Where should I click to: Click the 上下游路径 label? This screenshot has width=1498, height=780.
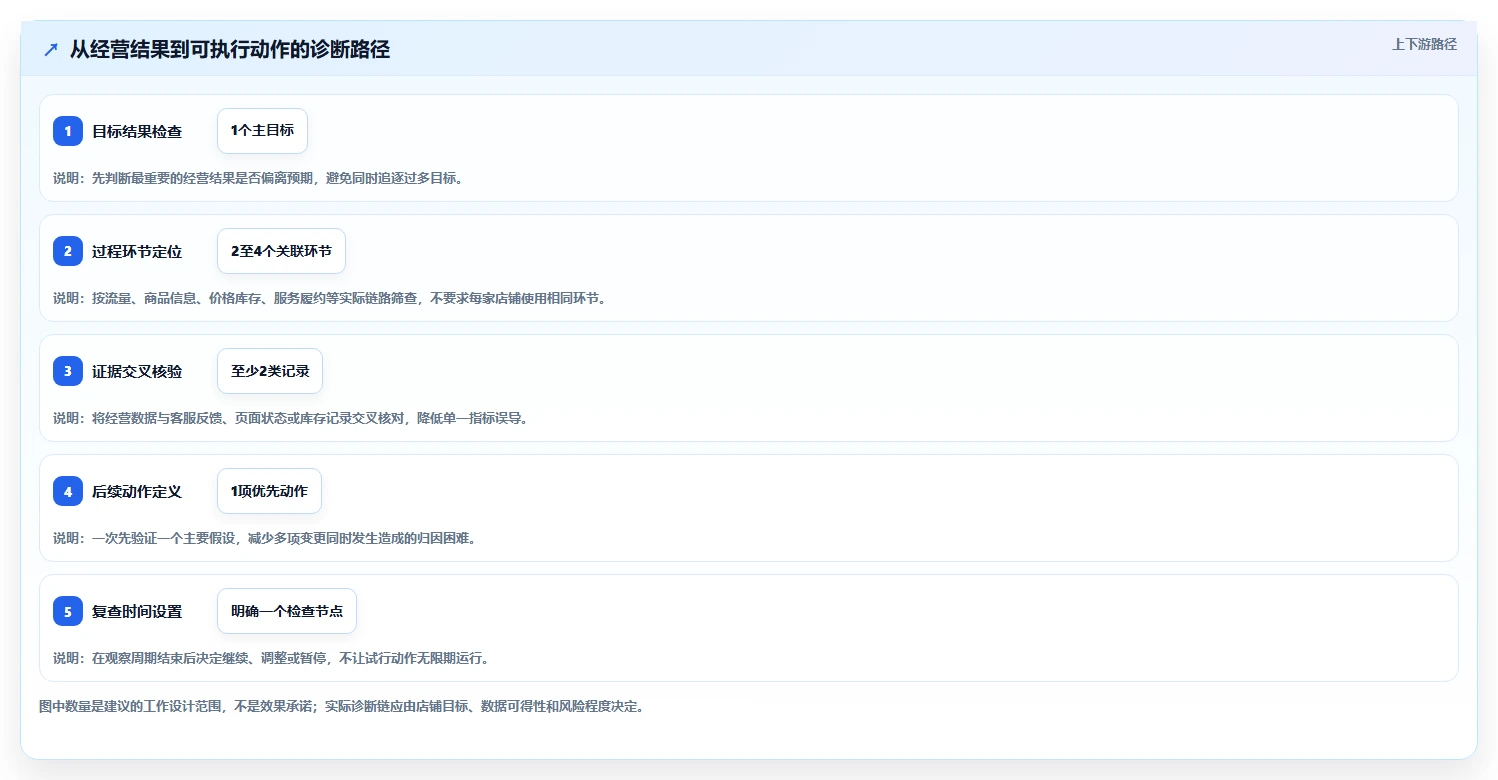coord(1424,44)
